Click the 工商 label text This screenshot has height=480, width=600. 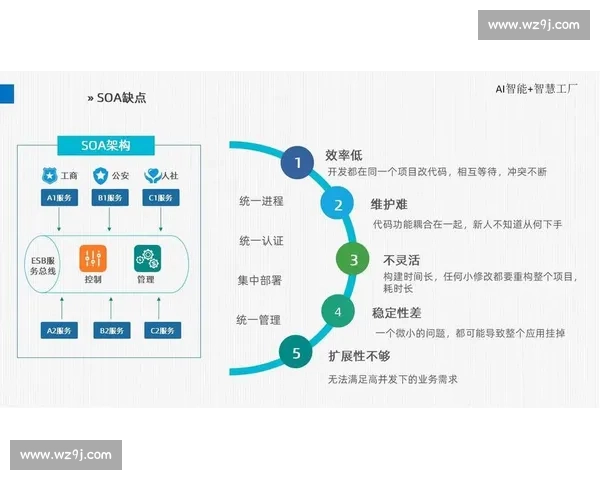click(69, 176)
